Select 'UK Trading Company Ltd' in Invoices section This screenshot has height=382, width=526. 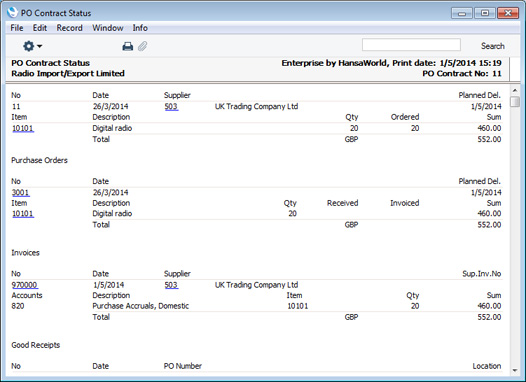click(256, 285)
